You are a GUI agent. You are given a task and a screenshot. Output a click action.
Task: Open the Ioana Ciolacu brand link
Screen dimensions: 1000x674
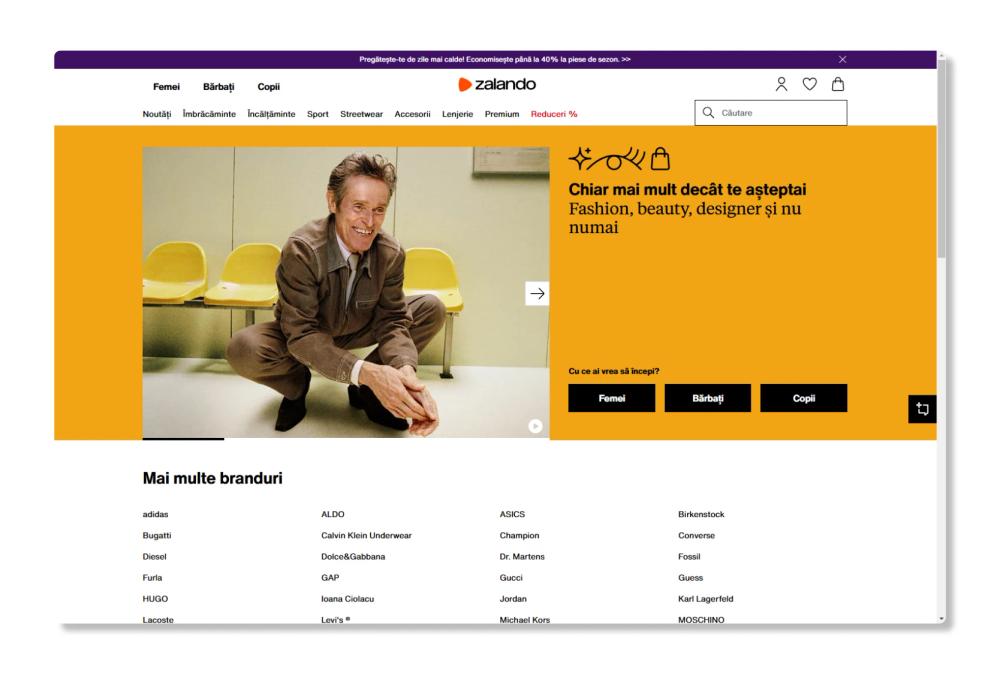348,599
